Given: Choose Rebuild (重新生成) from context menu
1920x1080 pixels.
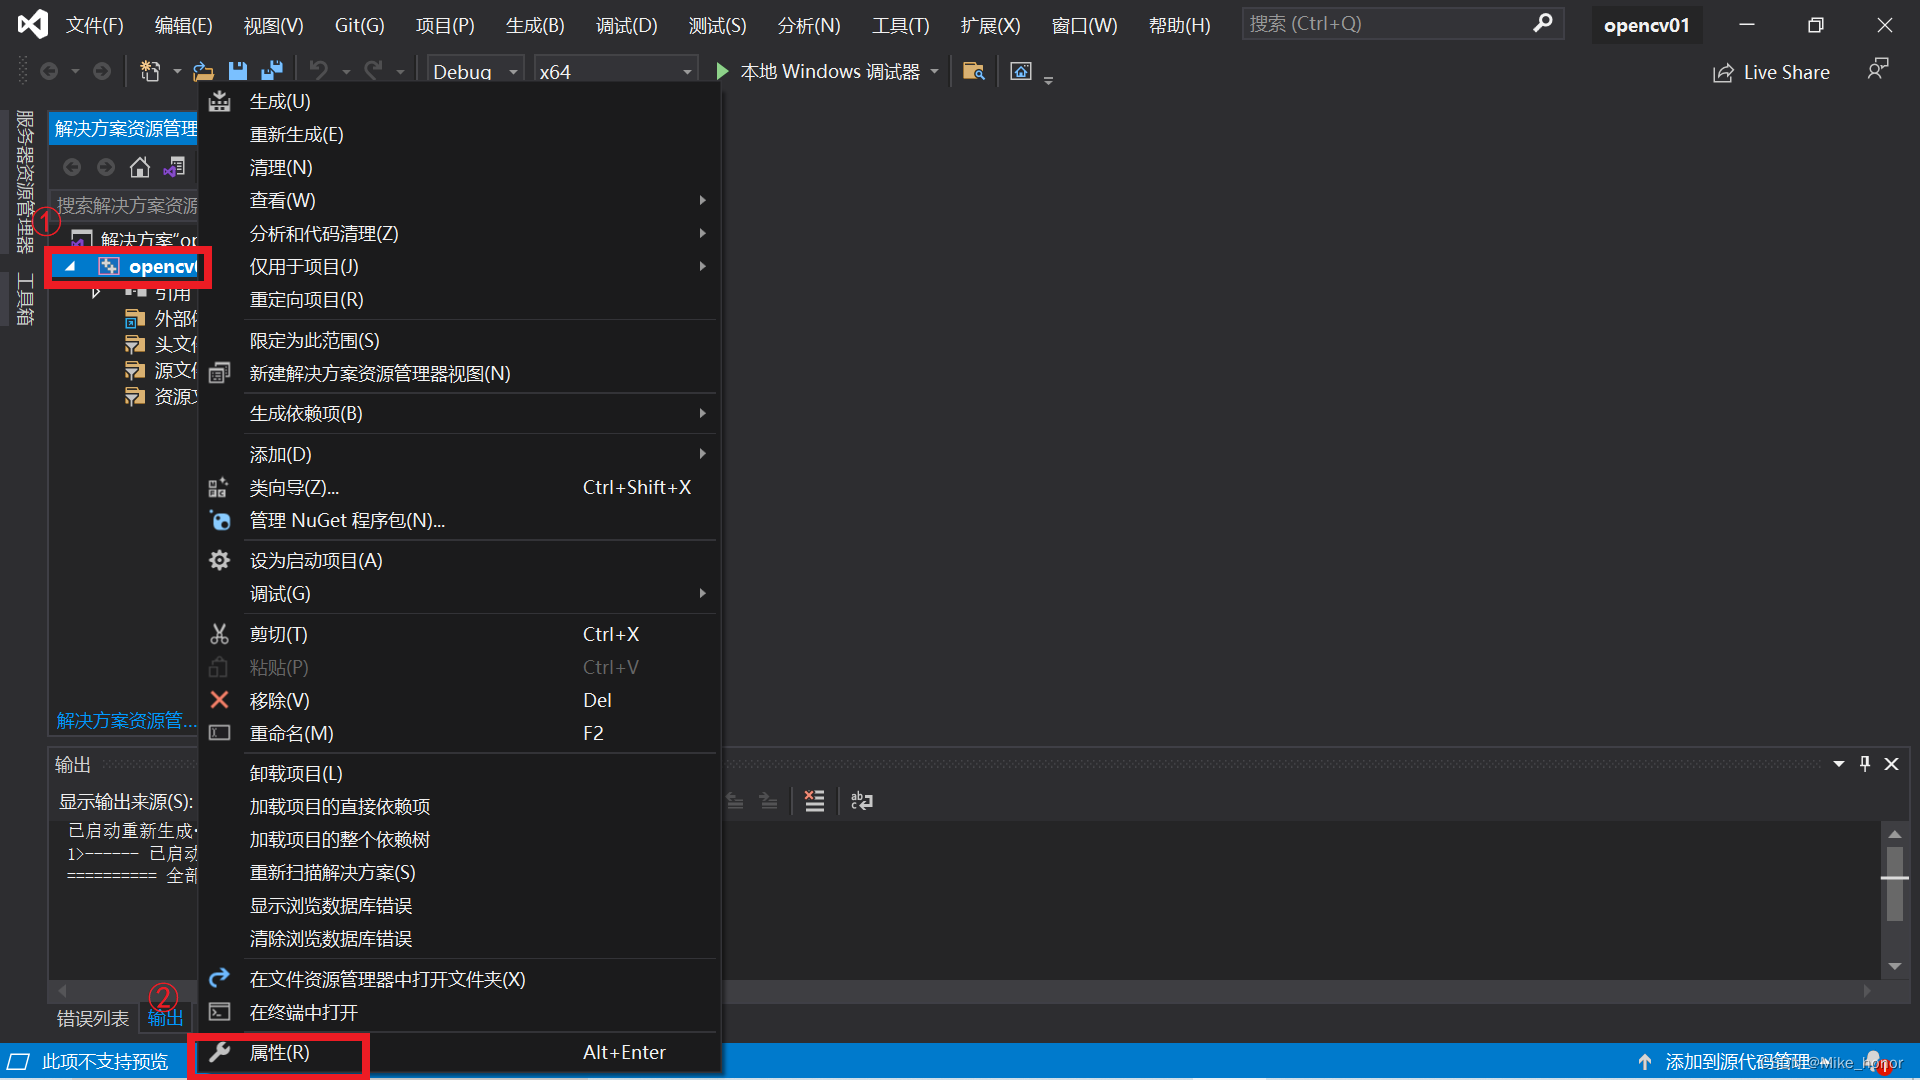Looking at the screenshot, I should (296, 134).
